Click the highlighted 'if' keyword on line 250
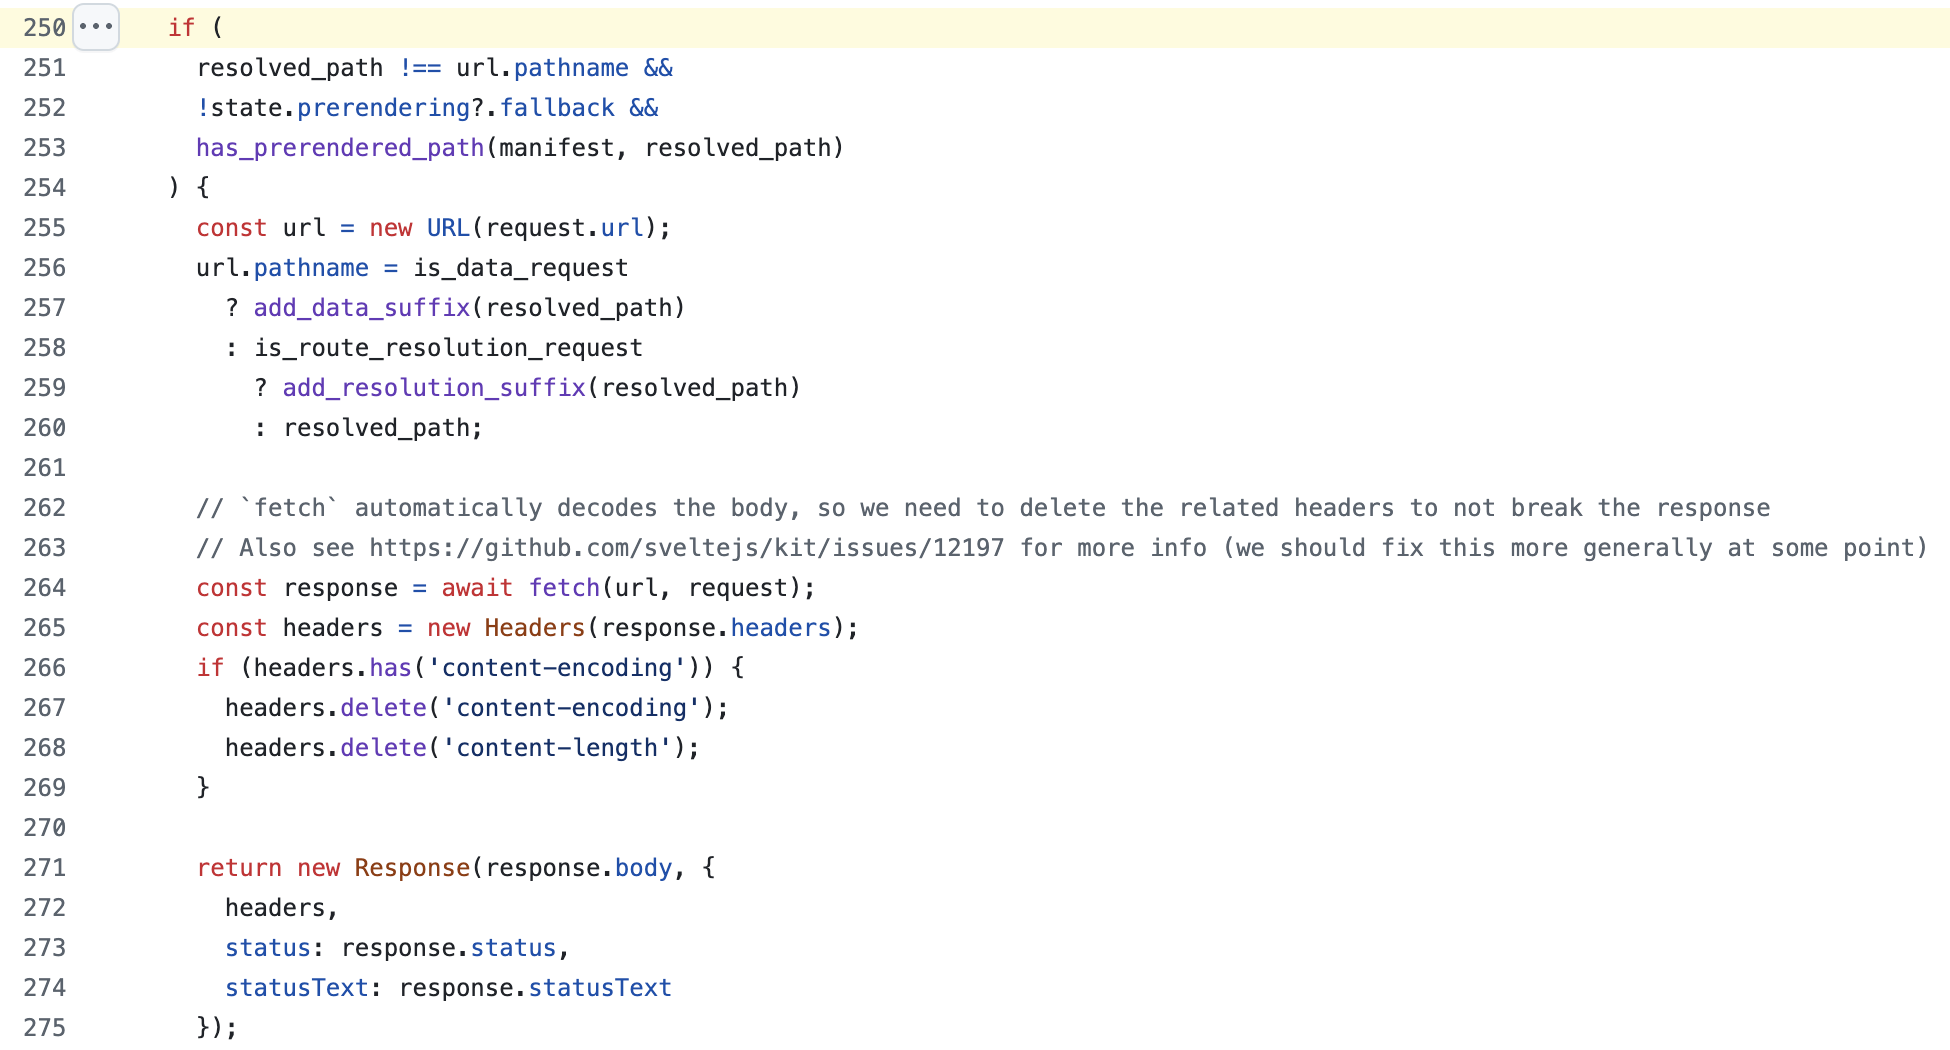1950x1050 pixels. (x=181, y=28)
